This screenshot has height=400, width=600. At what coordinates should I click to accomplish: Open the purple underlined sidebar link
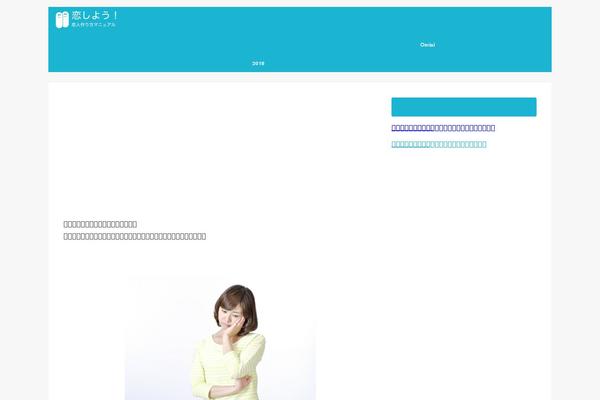click(443, 128)
